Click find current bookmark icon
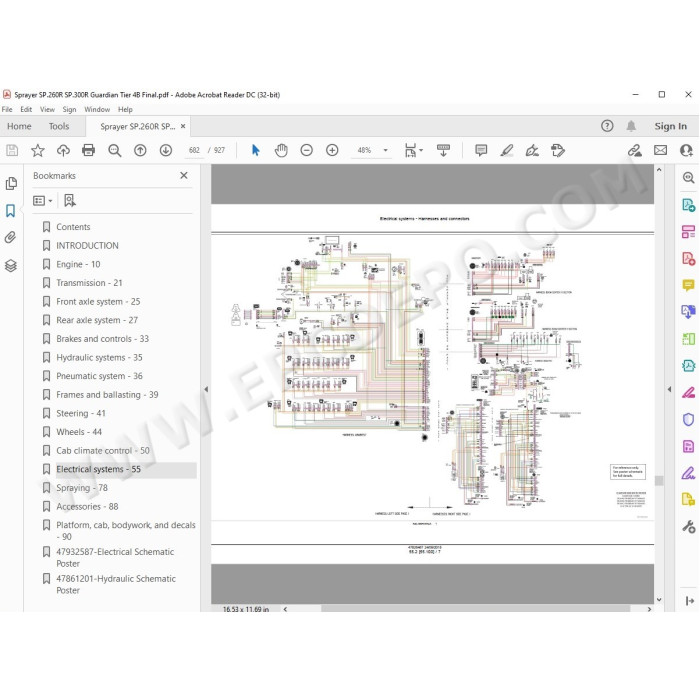This screenshot has width=700, height=700. tap(70, 200)
